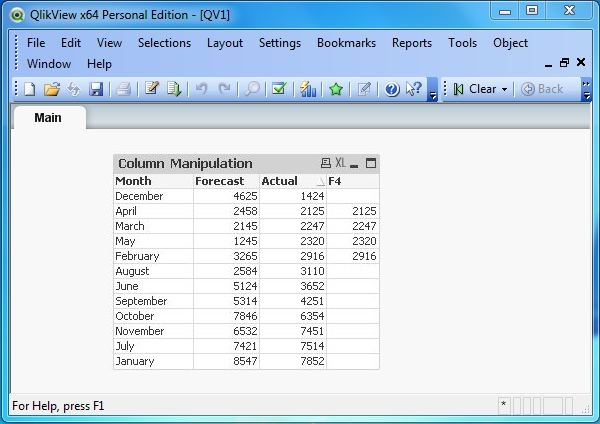The width and height of the screenshot is (600, 424).
Task: Click the Column Manipulation title caption
Action: (185, 164)
